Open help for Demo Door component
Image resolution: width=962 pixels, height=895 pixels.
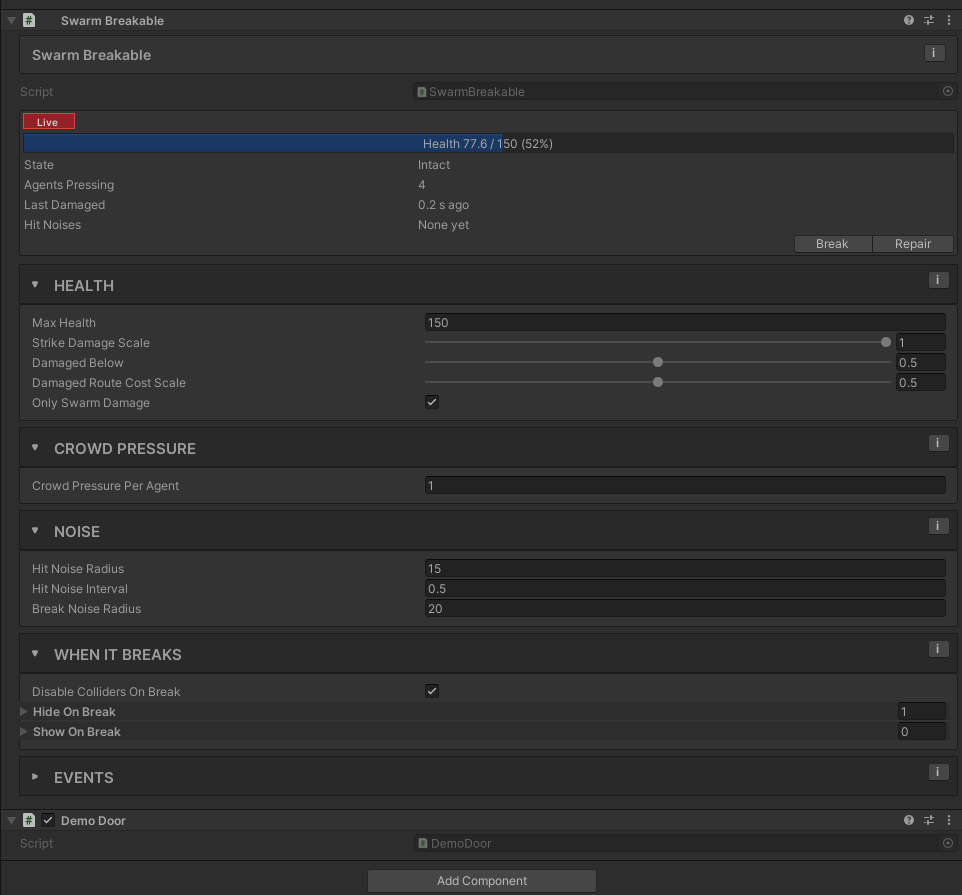(909, 820)
